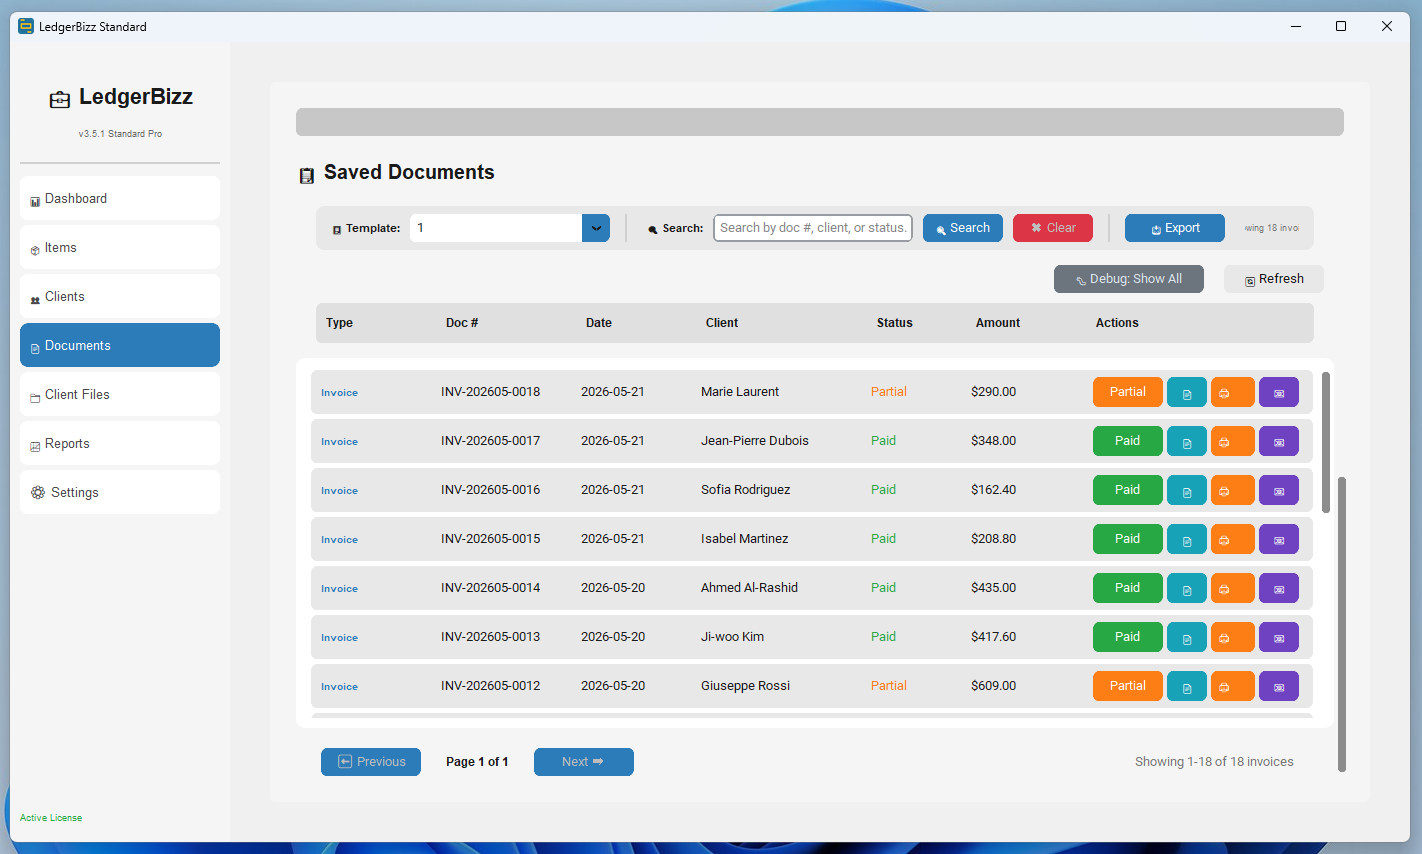This screenshot has height=854, width=1422.
Task: Click the red Clear button
Action: [x=1053, y=228]
